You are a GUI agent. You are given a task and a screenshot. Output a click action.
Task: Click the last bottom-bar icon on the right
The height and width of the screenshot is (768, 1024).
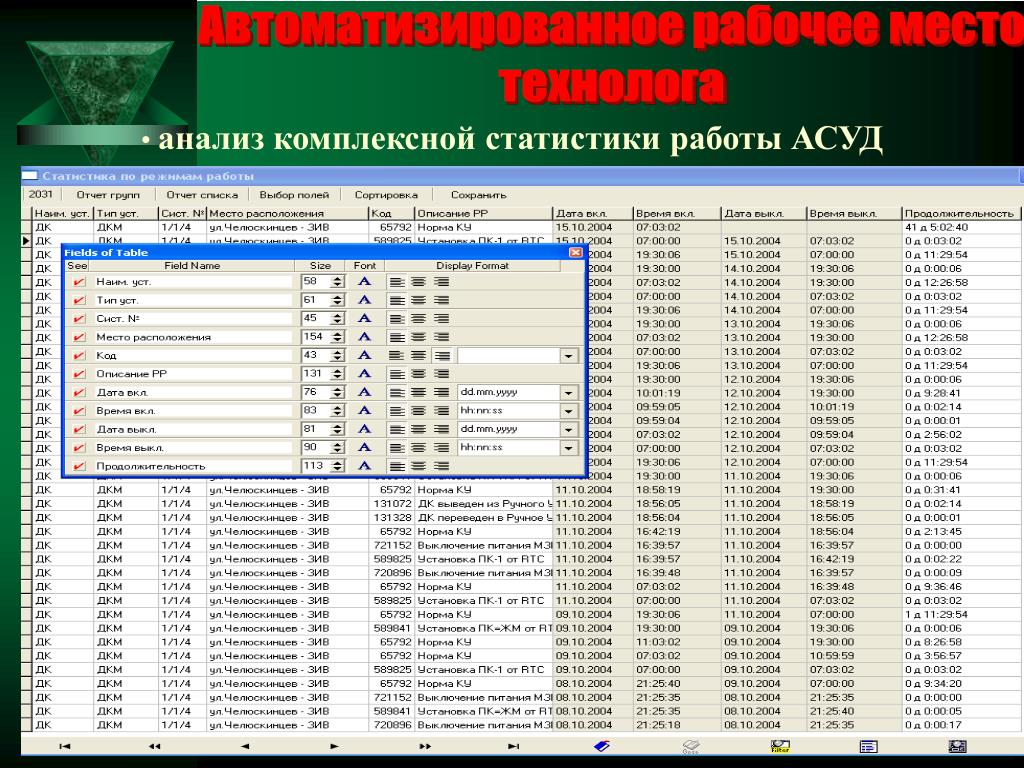pyautogui.click(x=957, y=746)
